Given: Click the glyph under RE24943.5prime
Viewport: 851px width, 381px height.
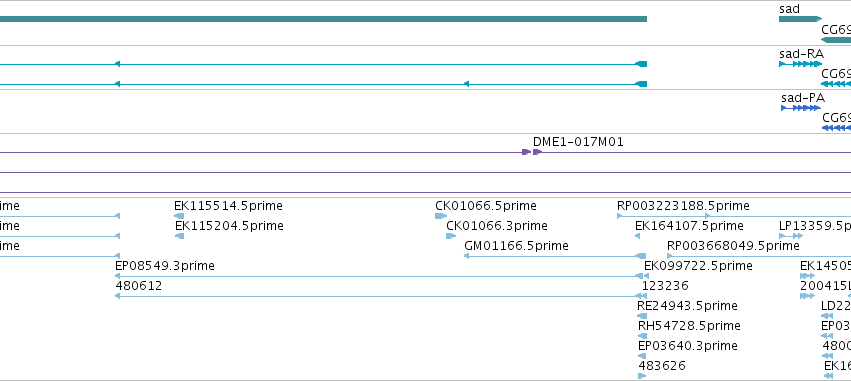Looking at the screenshot, I should (x=642, y=316).
